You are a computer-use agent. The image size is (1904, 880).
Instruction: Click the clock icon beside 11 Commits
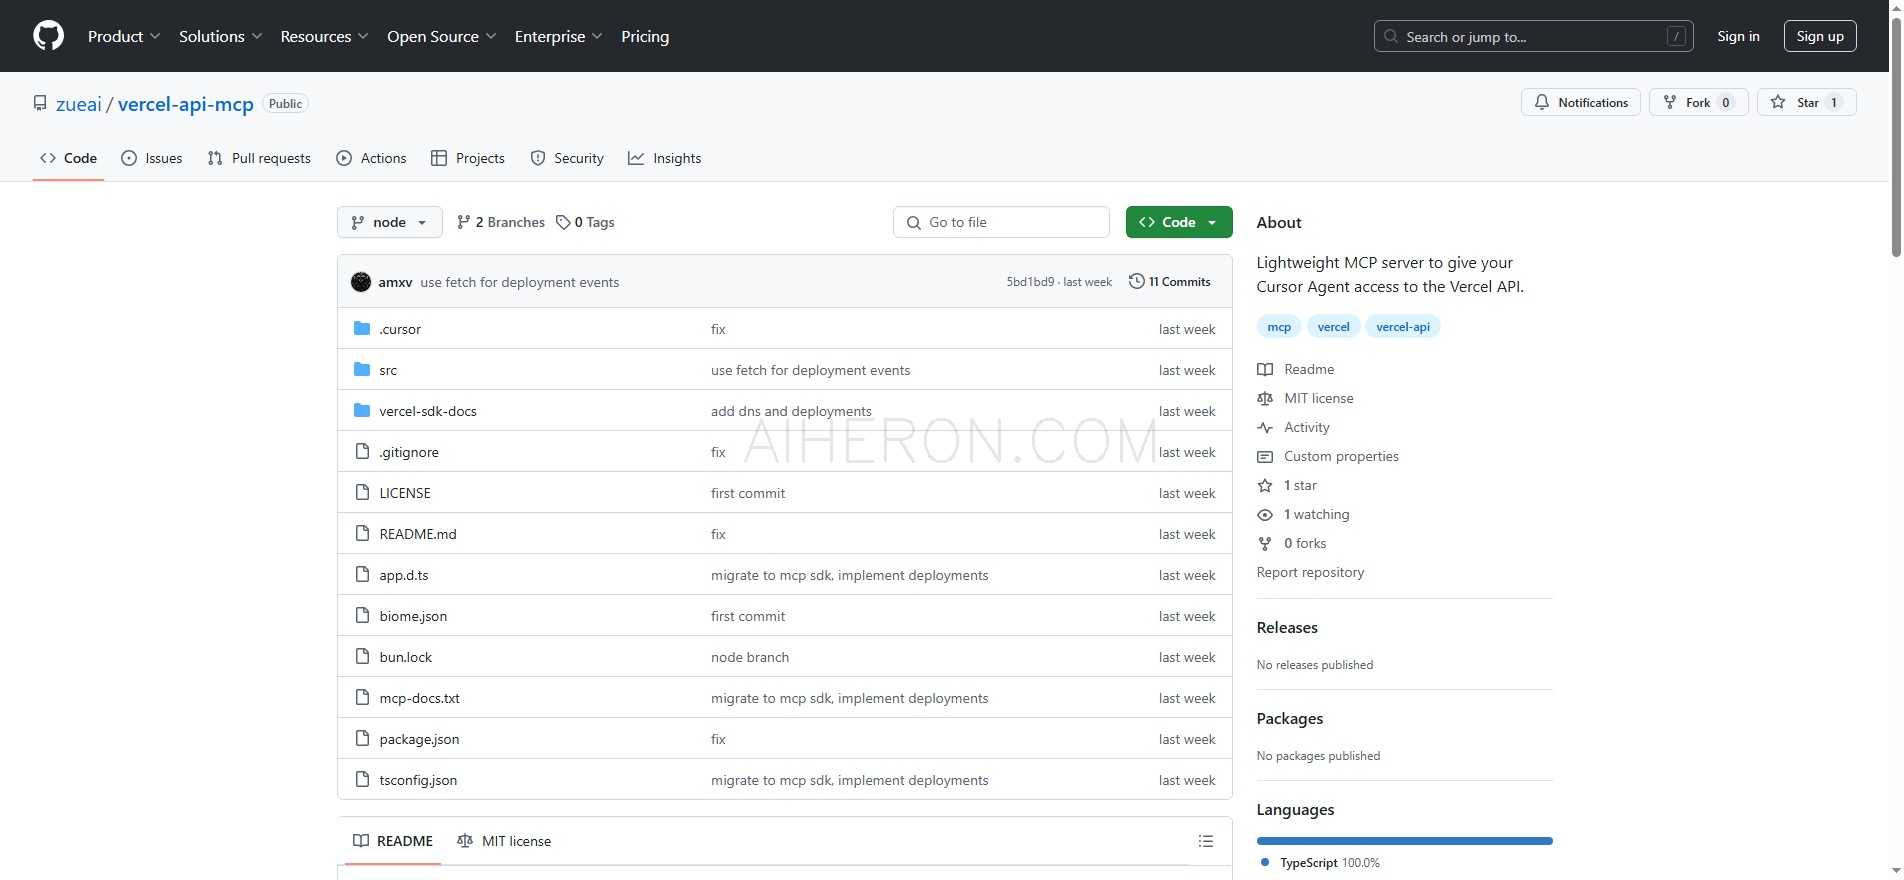[x=1136, y=281]
